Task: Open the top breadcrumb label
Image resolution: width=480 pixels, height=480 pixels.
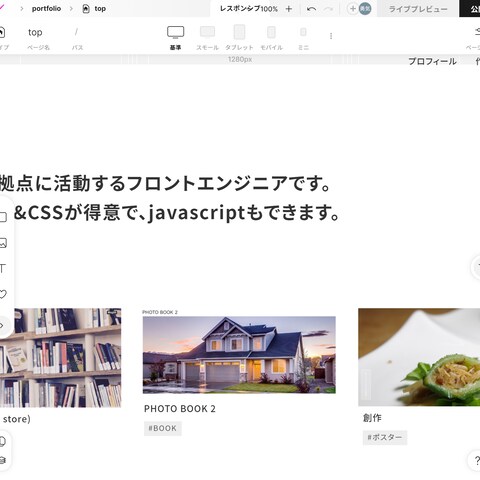Action: pos(100,9)
